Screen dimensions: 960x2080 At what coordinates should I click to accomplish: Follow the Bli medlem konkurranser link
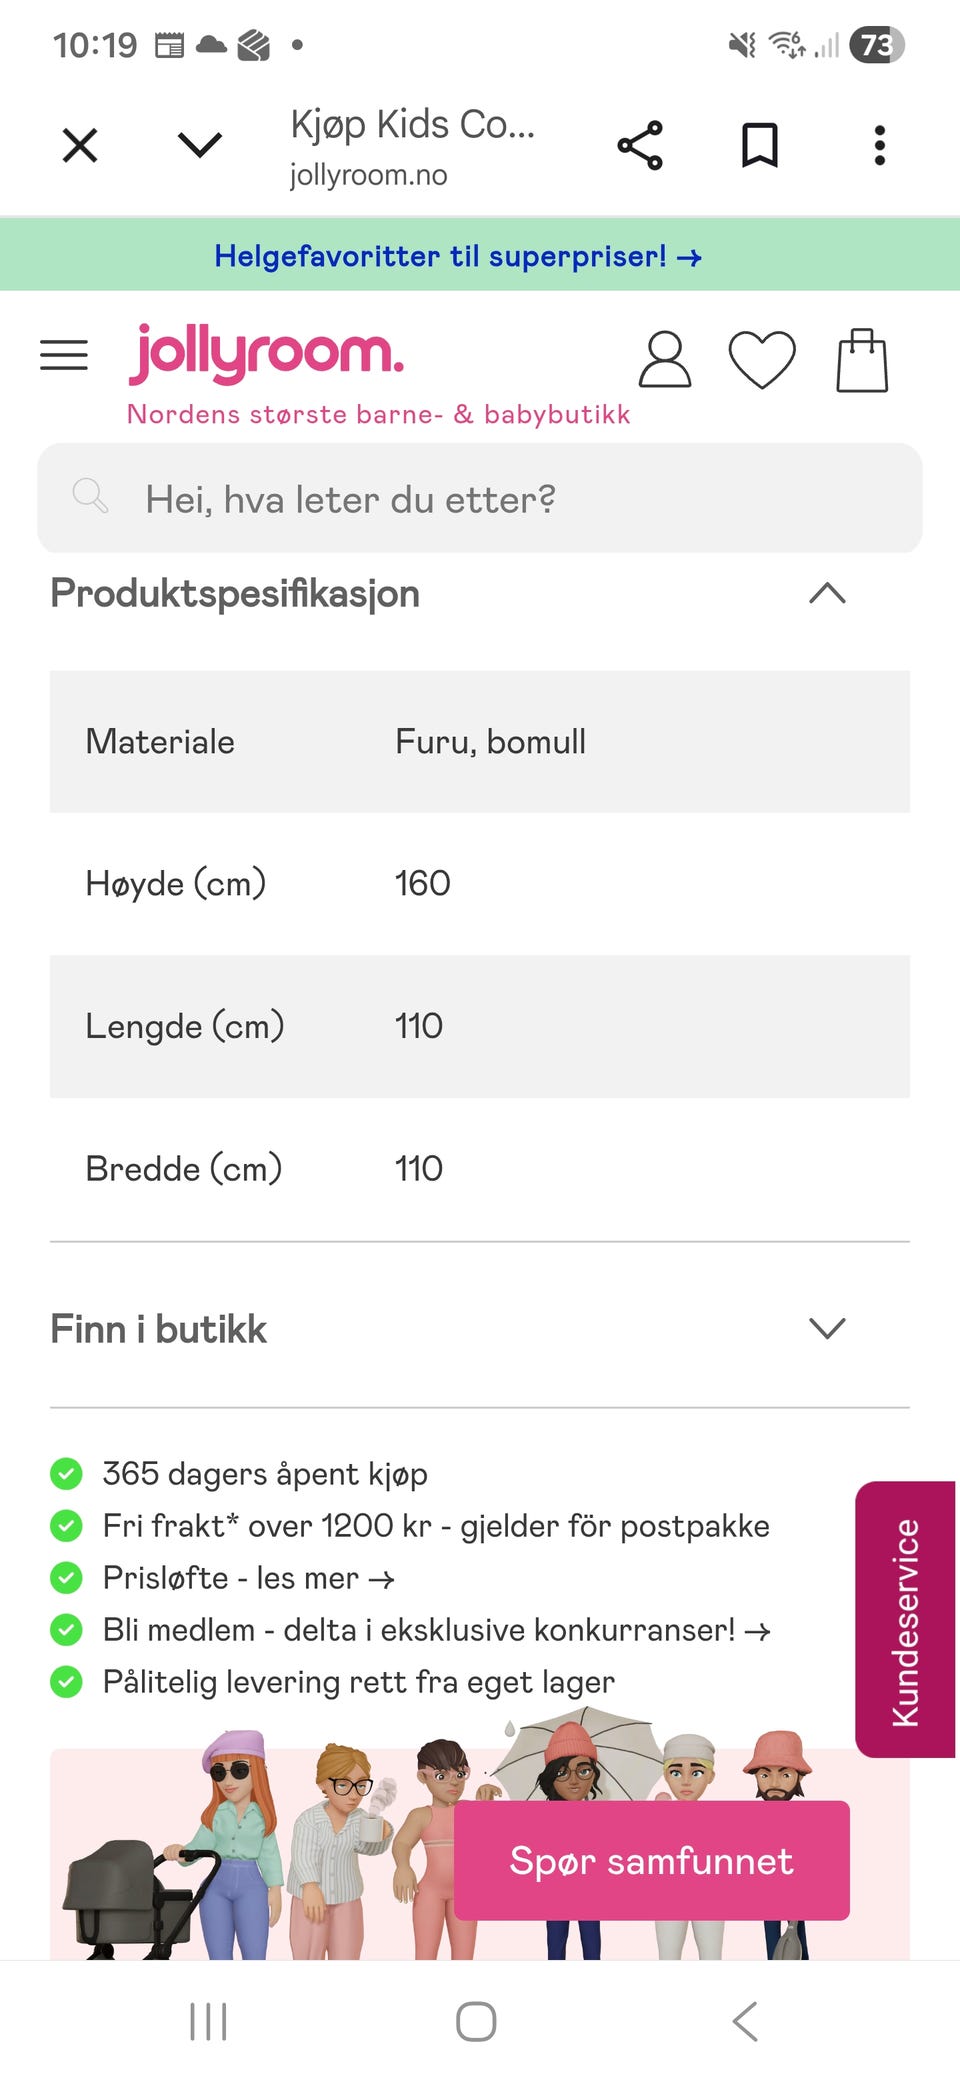point(436,1630)
